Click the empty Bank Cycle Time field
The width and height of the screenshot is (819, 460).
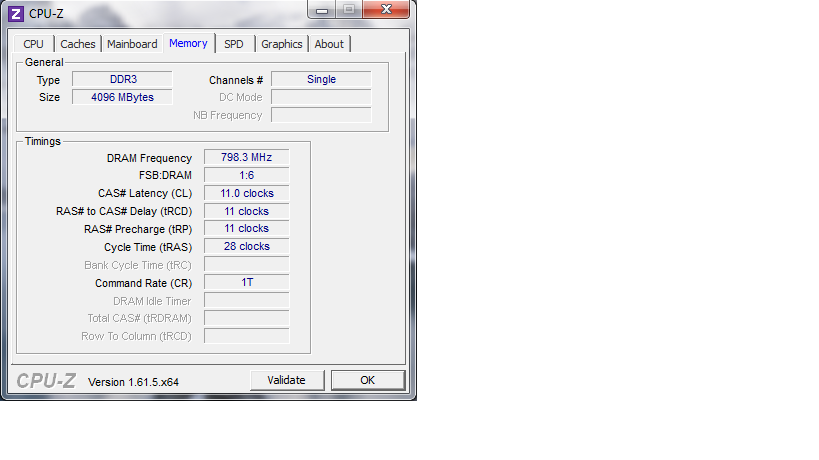point(247,265)
